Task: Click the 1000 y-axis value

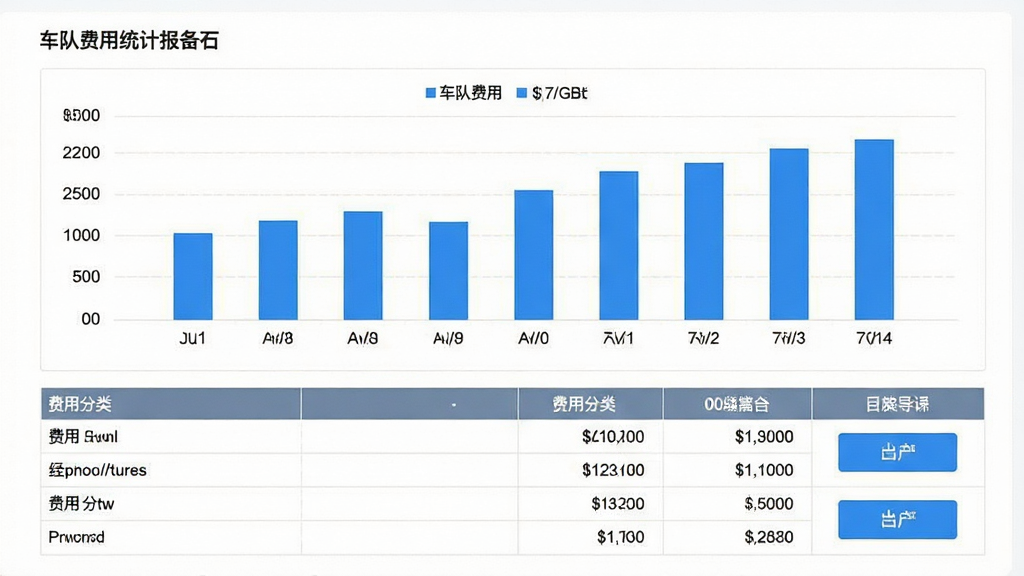Action: 81,236
